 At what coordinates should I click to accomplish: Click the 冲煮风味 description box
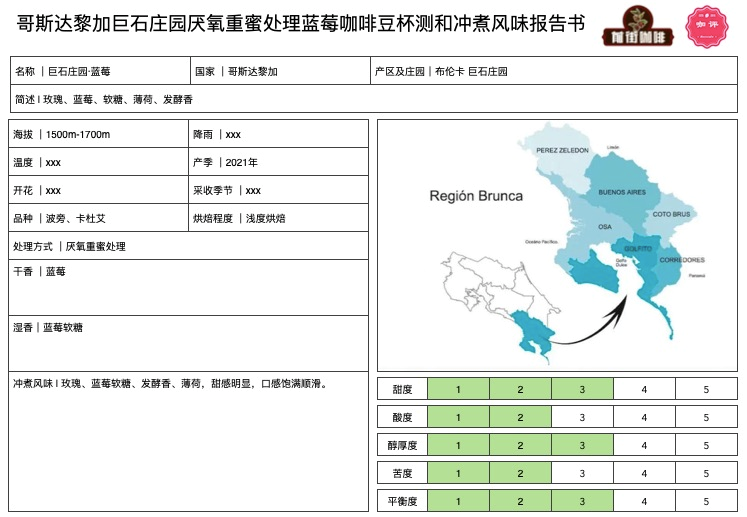[188, 440]
